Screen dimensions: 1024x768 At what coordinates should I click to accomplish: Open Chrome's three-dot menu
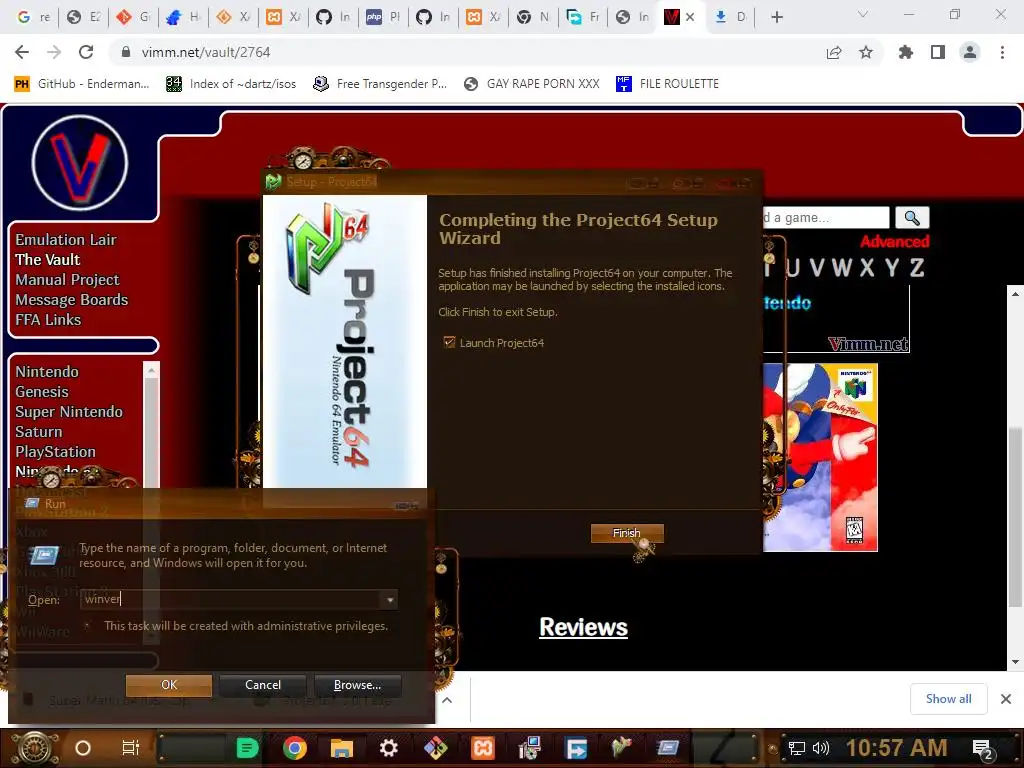tap(1002, 52)
